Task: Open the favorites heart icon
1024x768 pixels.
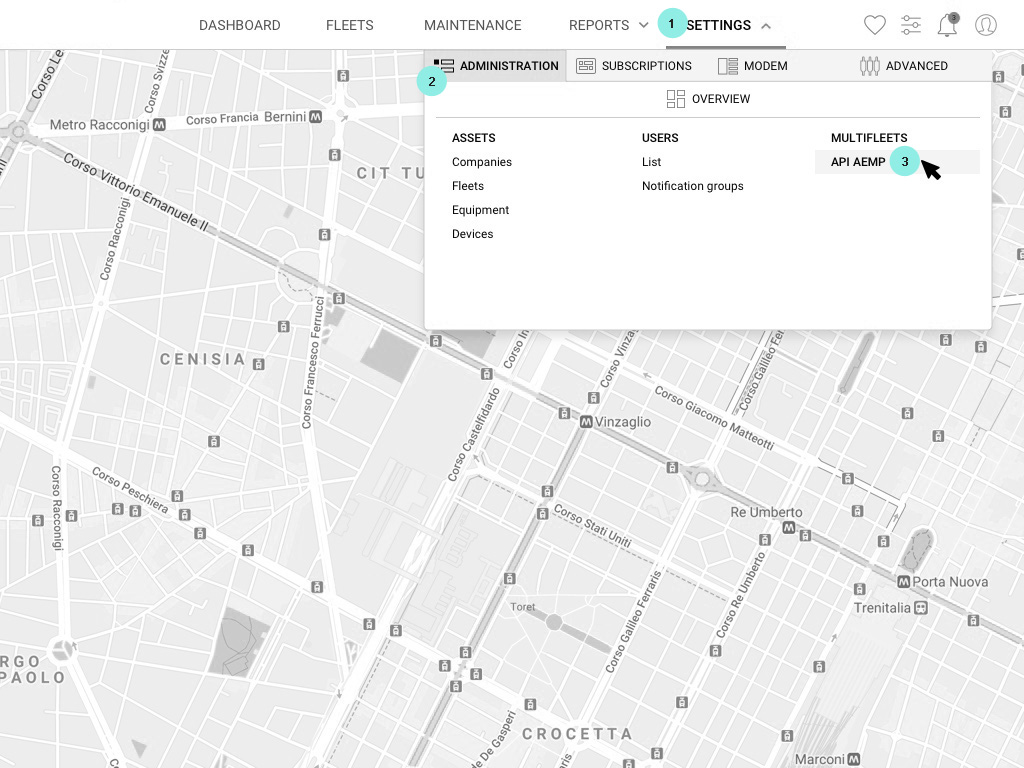Action: (874, 25)
